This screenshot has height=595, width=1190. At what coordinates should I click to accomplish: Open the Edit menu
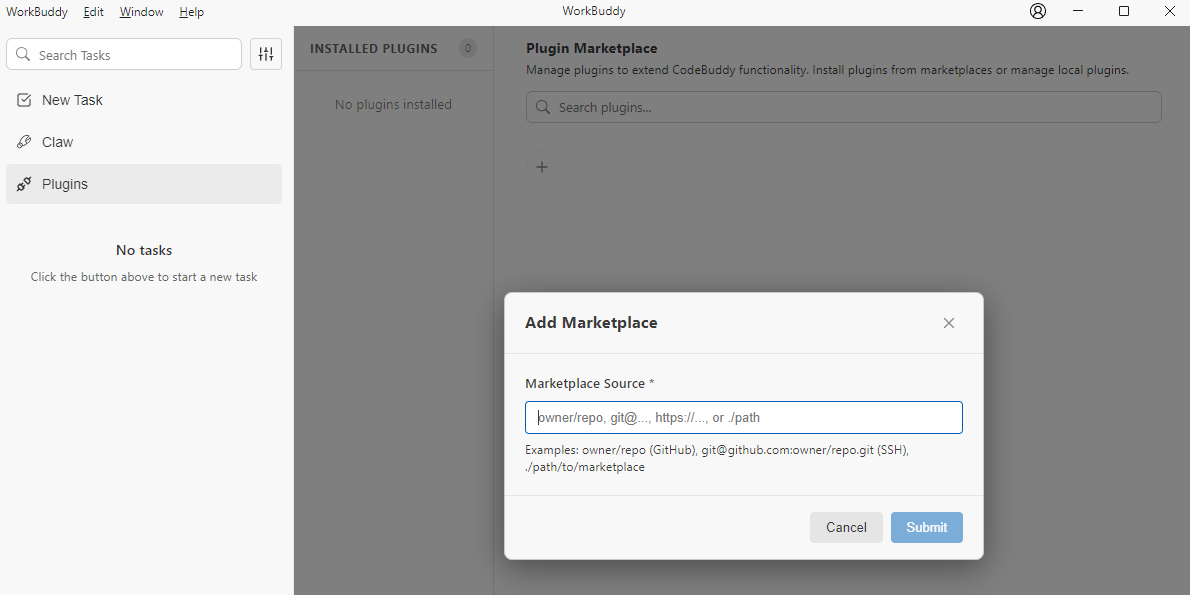93,12
